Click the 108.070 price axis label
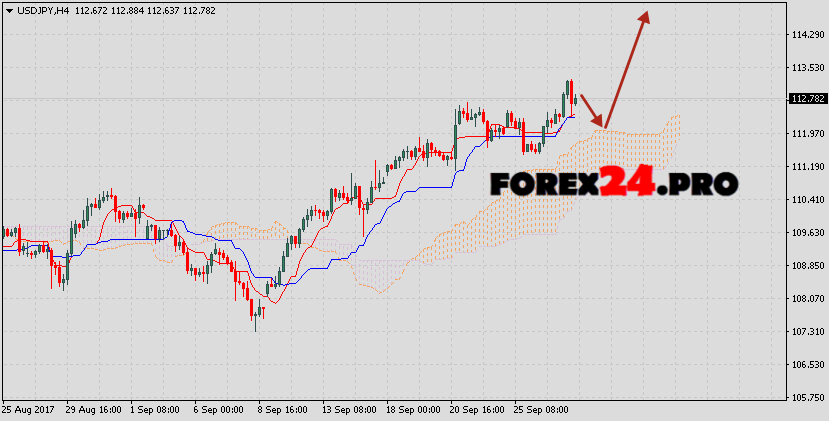829x421 pixels. tap(806, 298)
